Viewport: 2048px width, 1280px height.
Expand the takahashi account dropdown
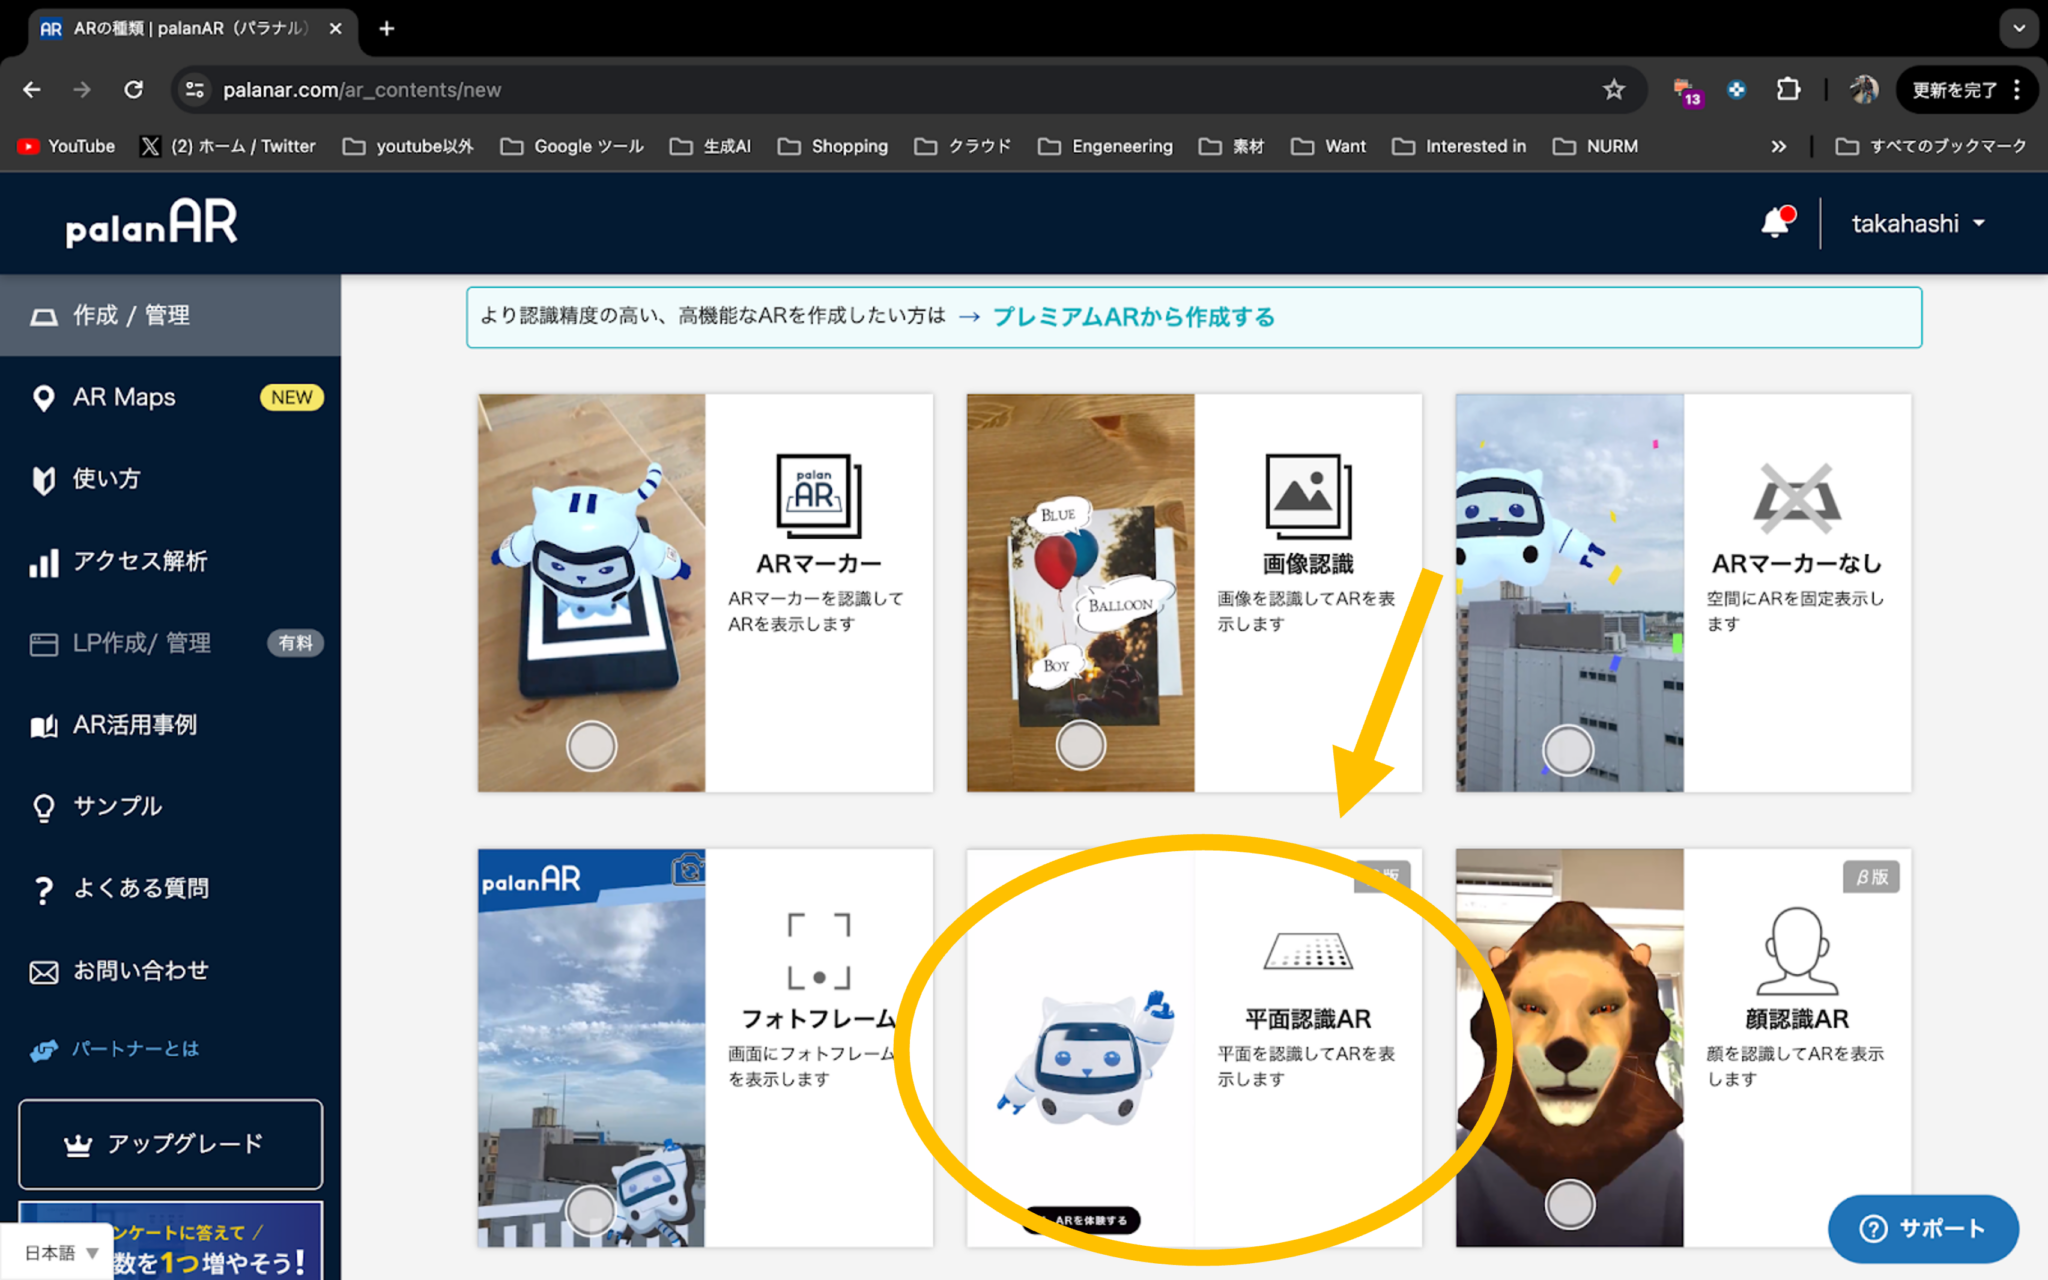(1917, 222)
